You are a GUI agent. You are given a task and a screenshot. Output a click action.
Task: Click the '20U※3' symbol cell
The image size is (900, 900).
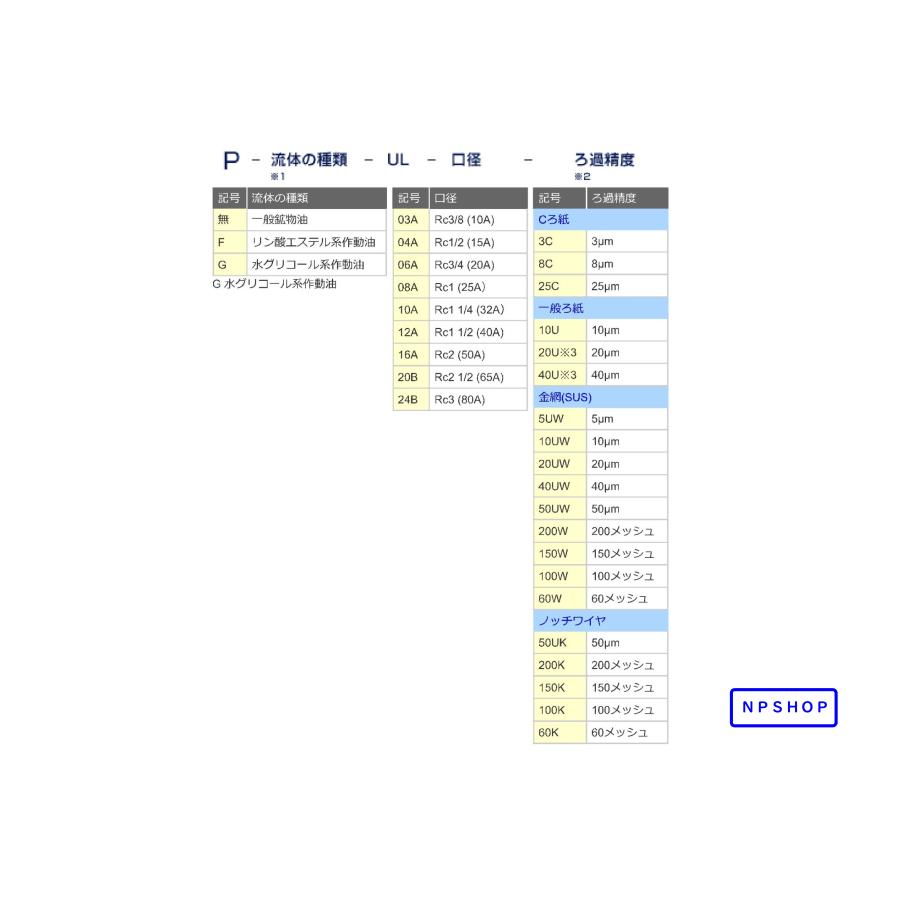560,352
